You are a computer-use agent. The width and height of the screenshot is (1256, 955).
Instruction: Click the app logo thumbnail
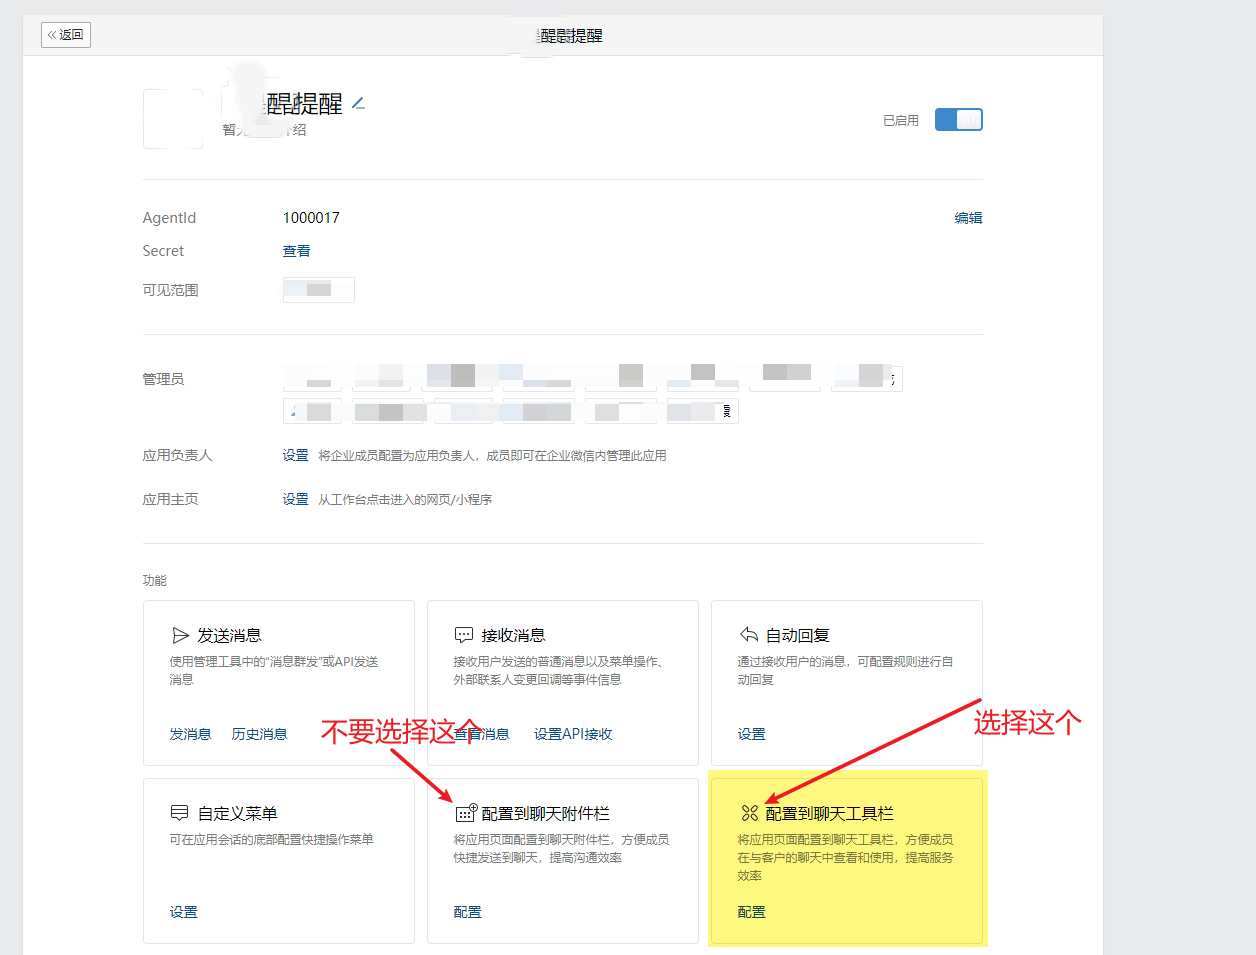(x=173, y=119)
